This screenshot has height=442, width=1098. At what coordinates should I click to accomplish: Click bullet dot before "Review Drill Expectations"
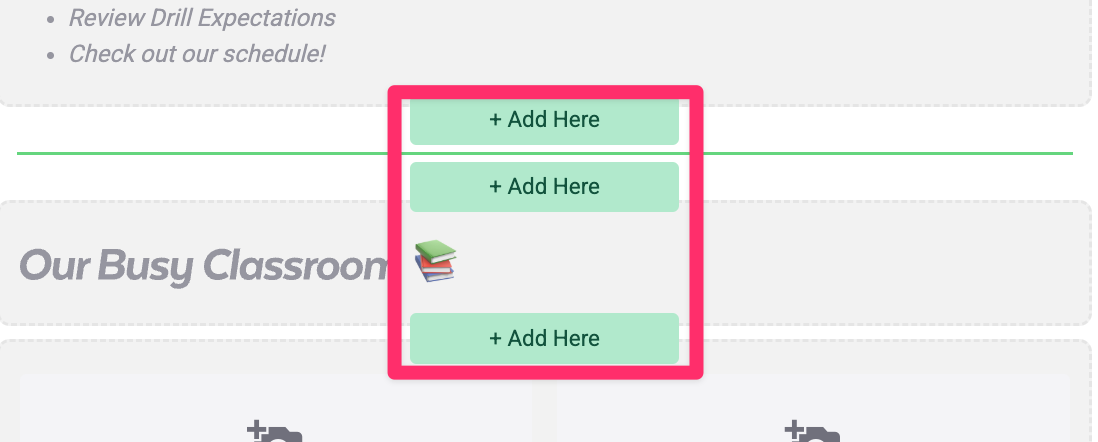point(51,19)
